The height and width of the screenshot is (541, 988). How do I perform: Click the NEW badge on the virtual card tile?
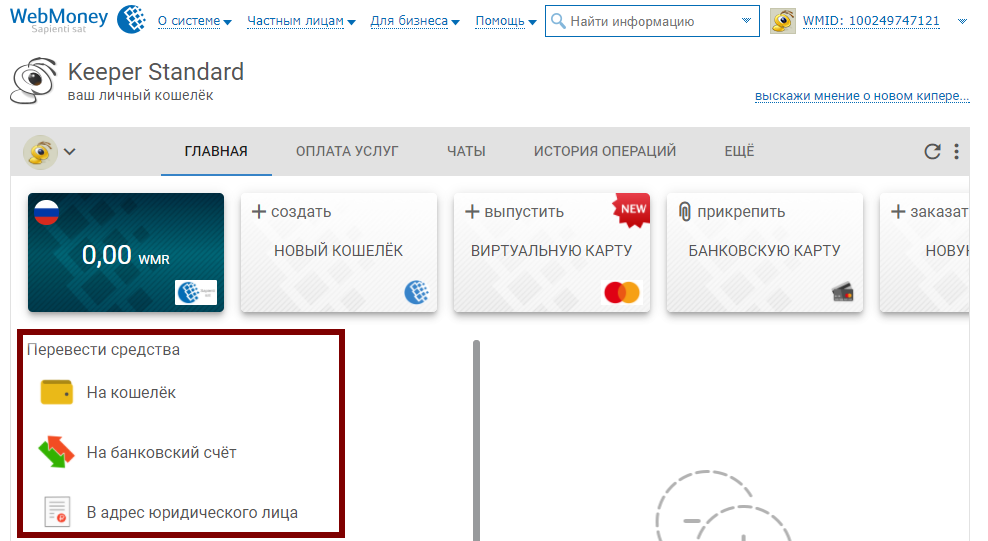coord(632,209)
